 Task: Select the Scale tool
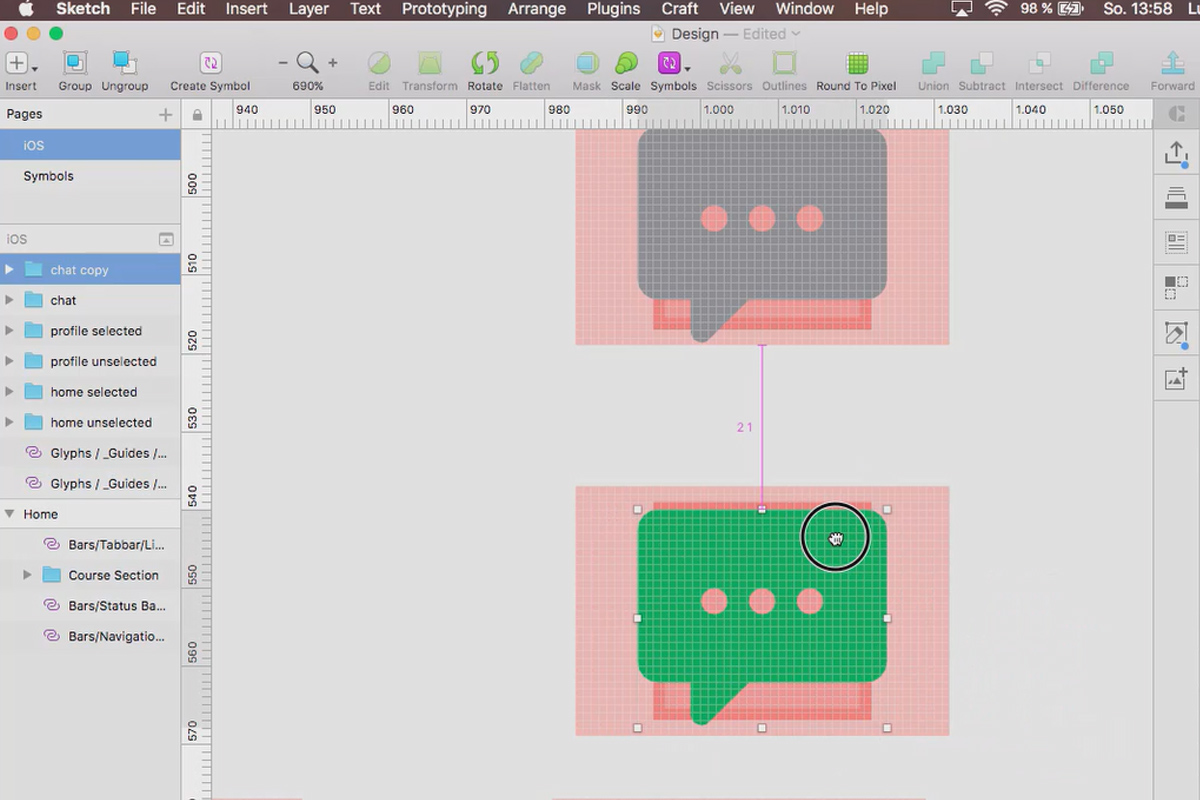pyautogui.click(x=626, y=64)
